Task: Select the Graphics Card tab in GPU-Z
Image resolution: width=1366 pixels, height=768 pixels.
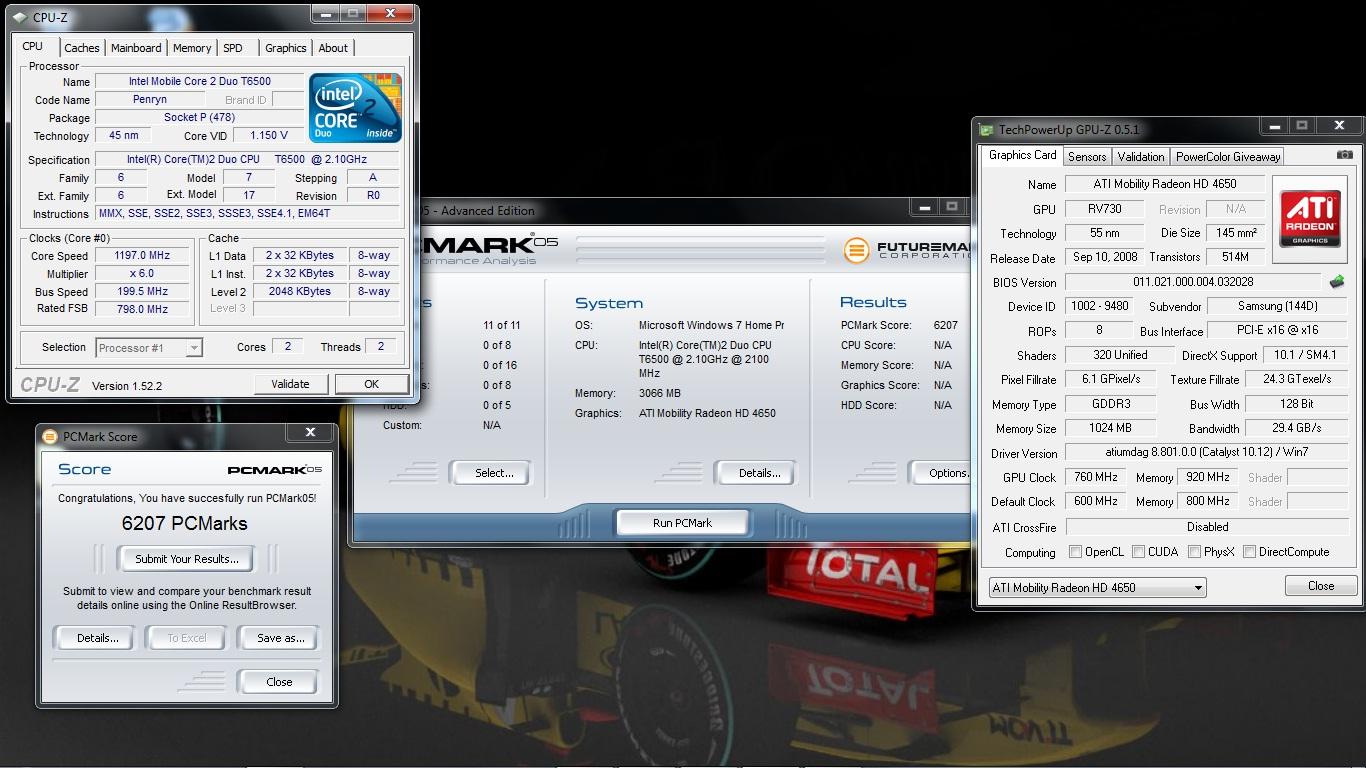Action: point(1022,155)
